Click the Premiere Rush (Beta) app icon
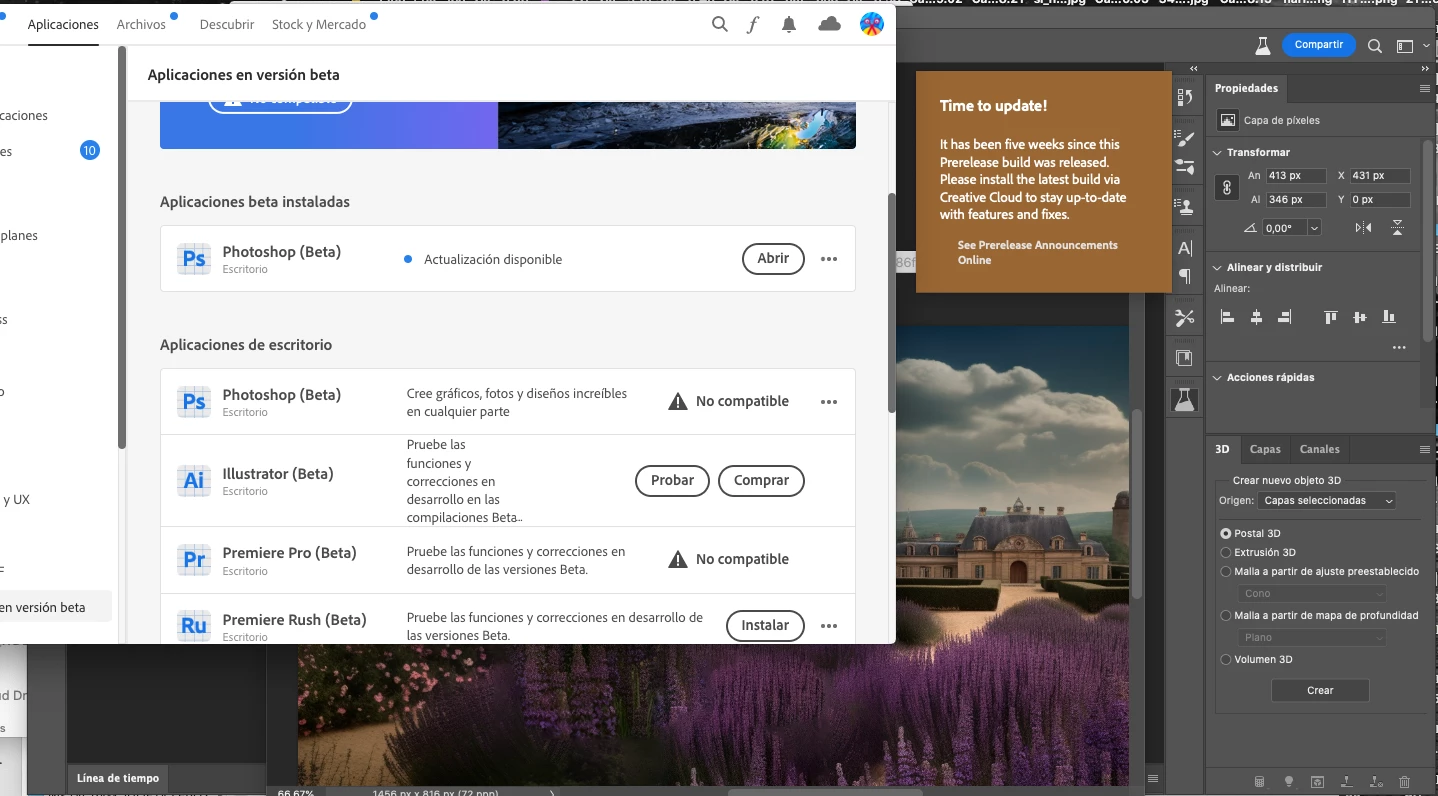This screenshot has height=796, width=1438. click(193, 626)
